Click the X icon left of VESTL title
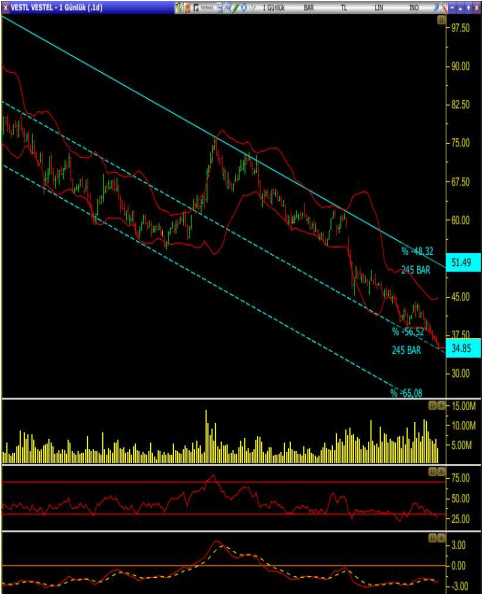Image resolution: width=483 pixels, height=595 pixels. tap(5, 8)
